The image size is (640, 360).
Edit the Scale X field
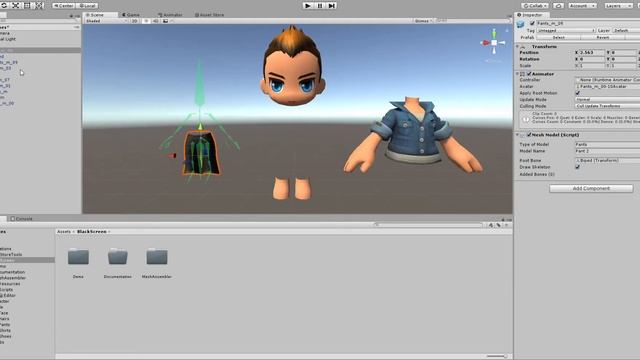(592, 66)
